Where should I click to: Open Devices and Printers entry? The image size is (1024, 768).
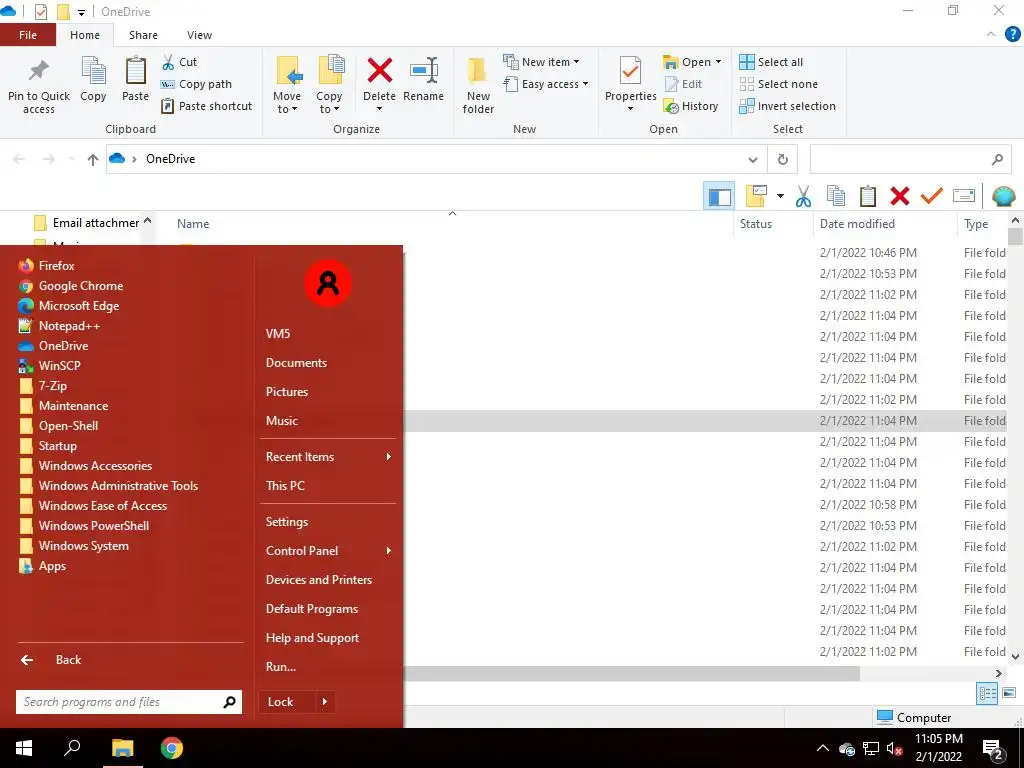click(x=319, y=580)
